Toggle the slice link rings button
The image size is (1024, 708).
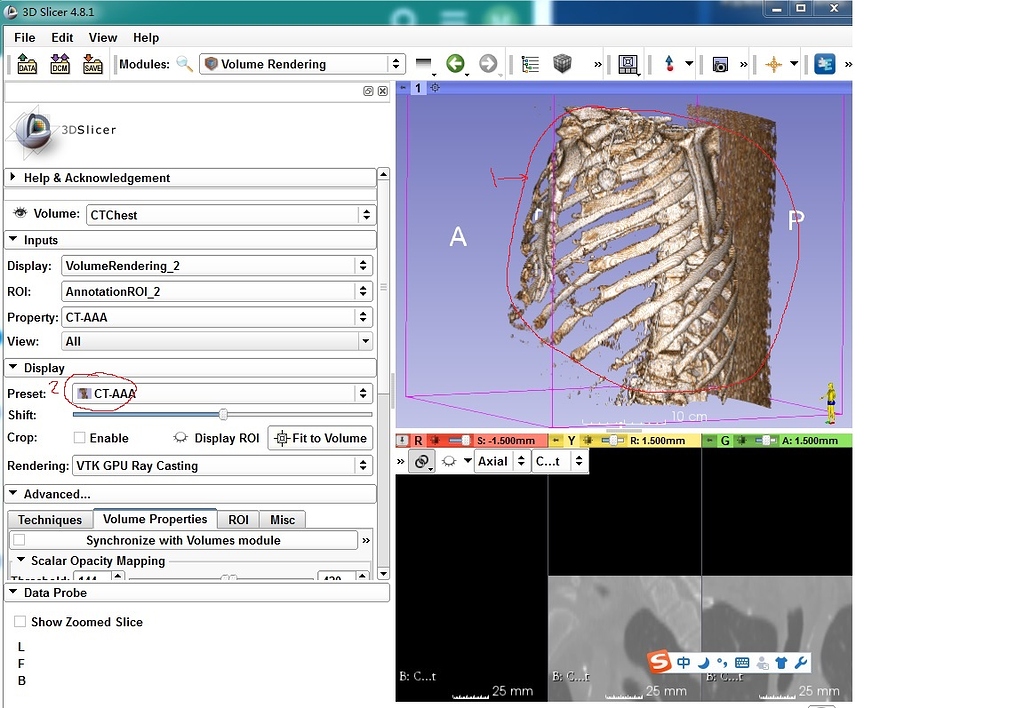pyautogui.click(x=422, y=462)
